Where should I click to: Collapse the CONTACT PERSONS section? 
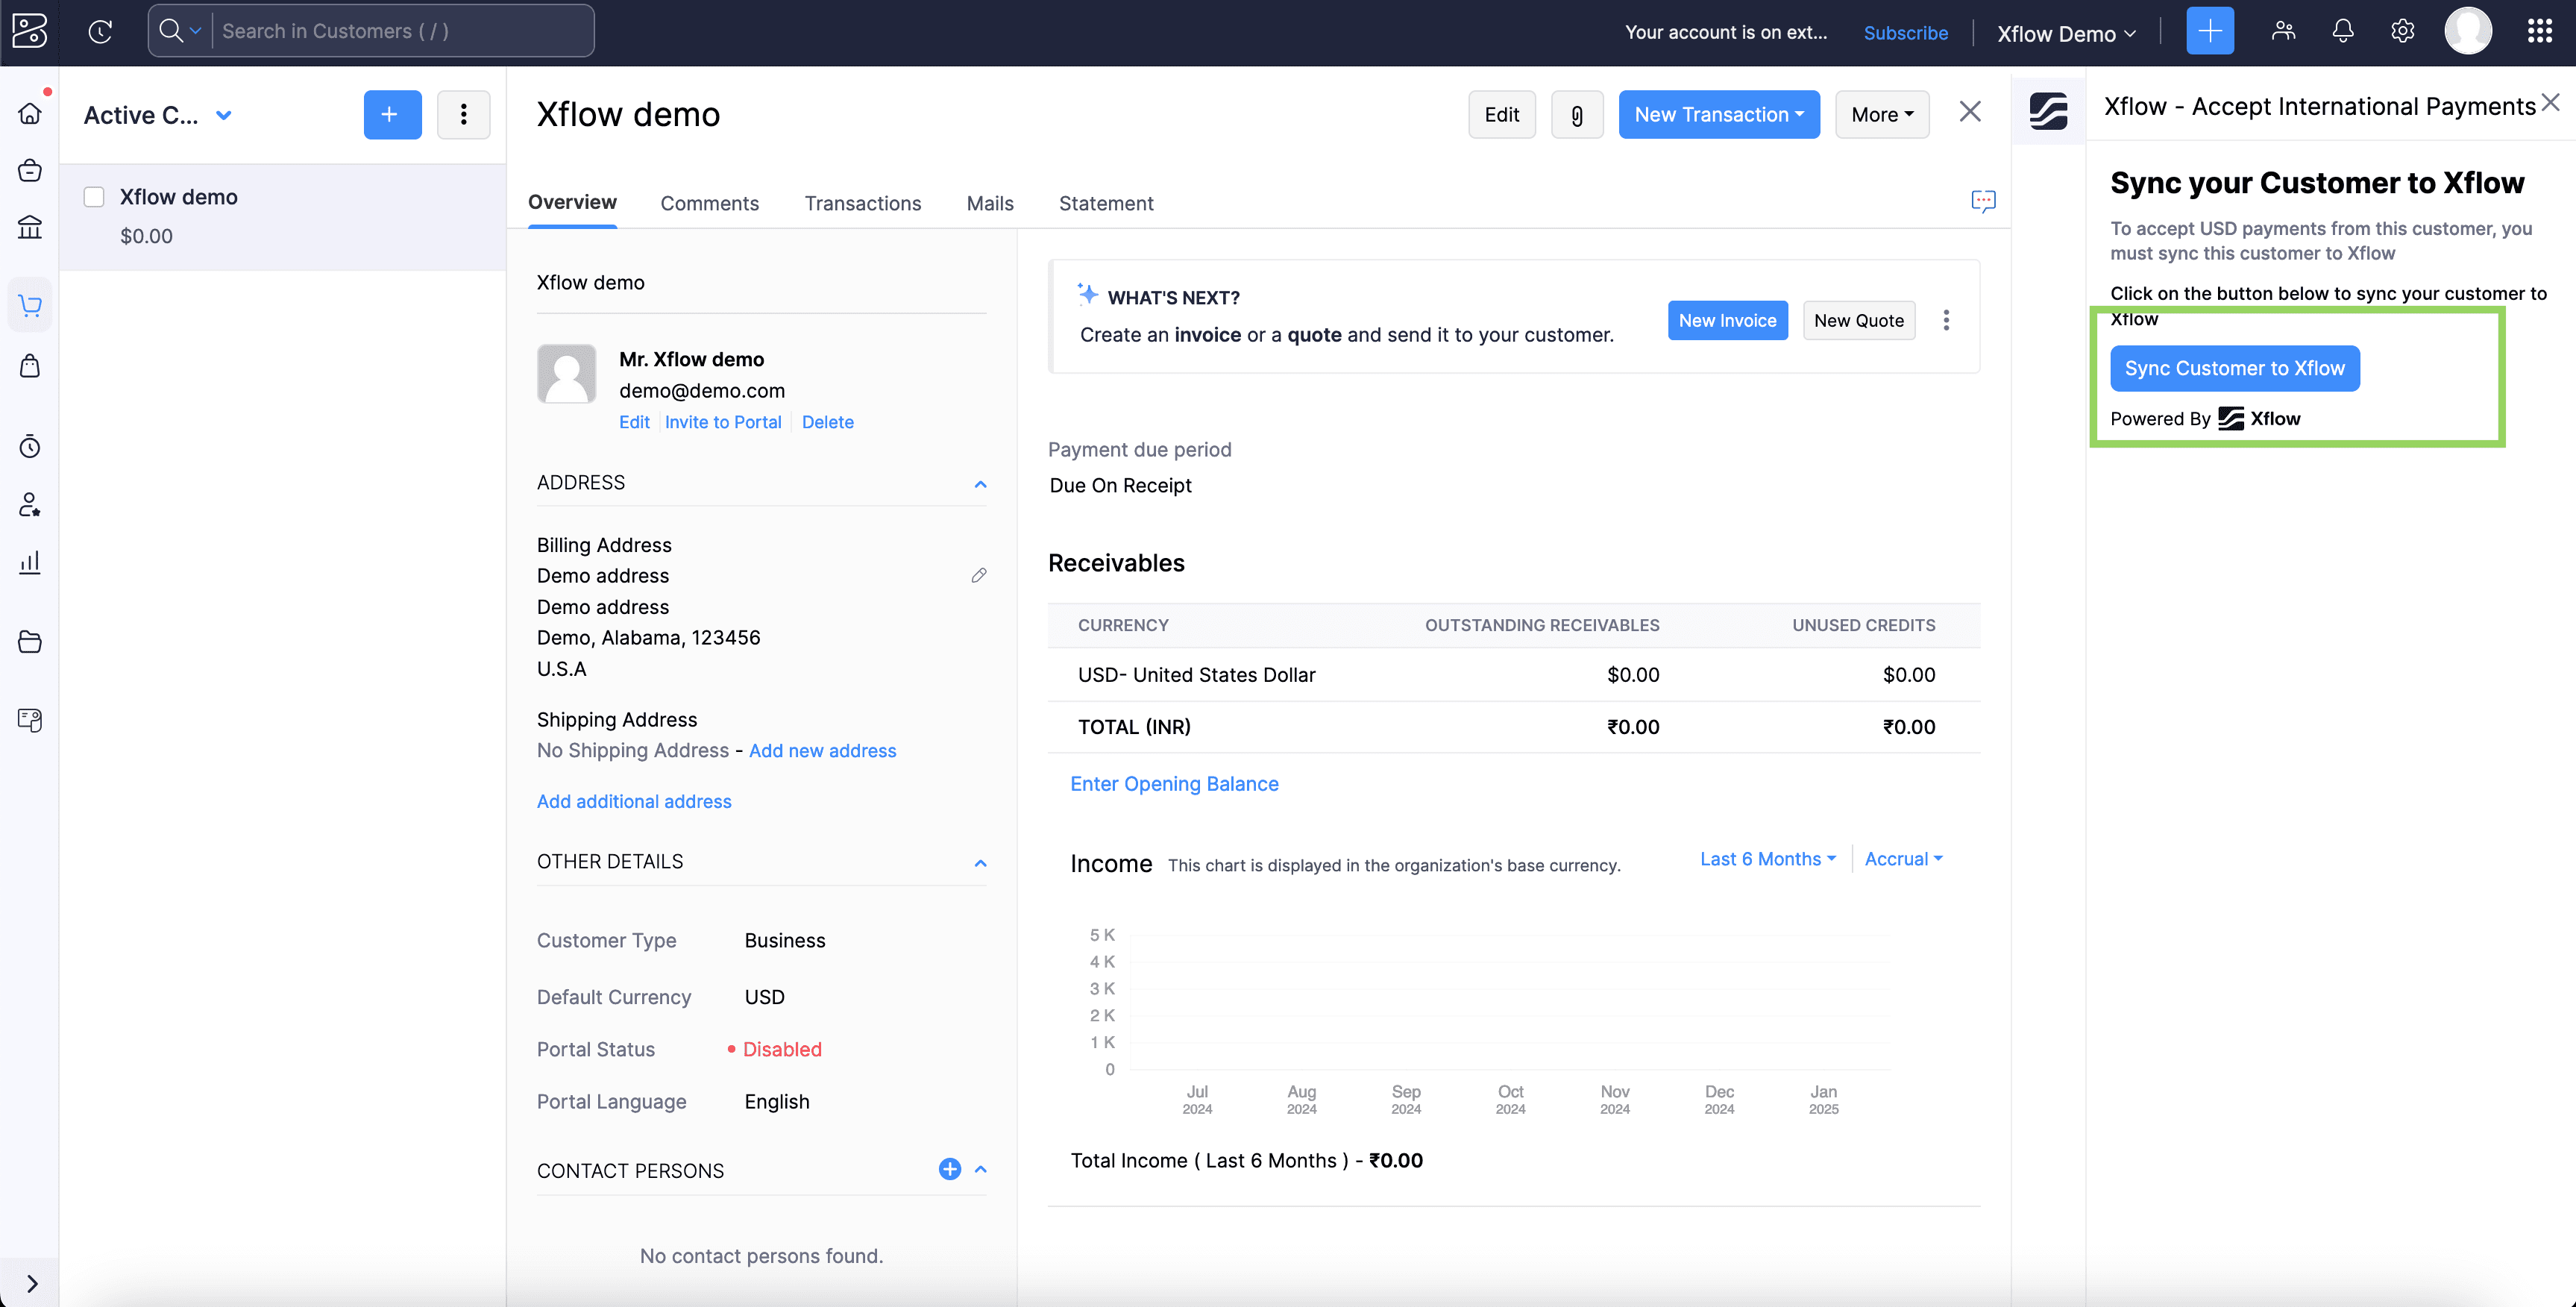pos(980,1169)
